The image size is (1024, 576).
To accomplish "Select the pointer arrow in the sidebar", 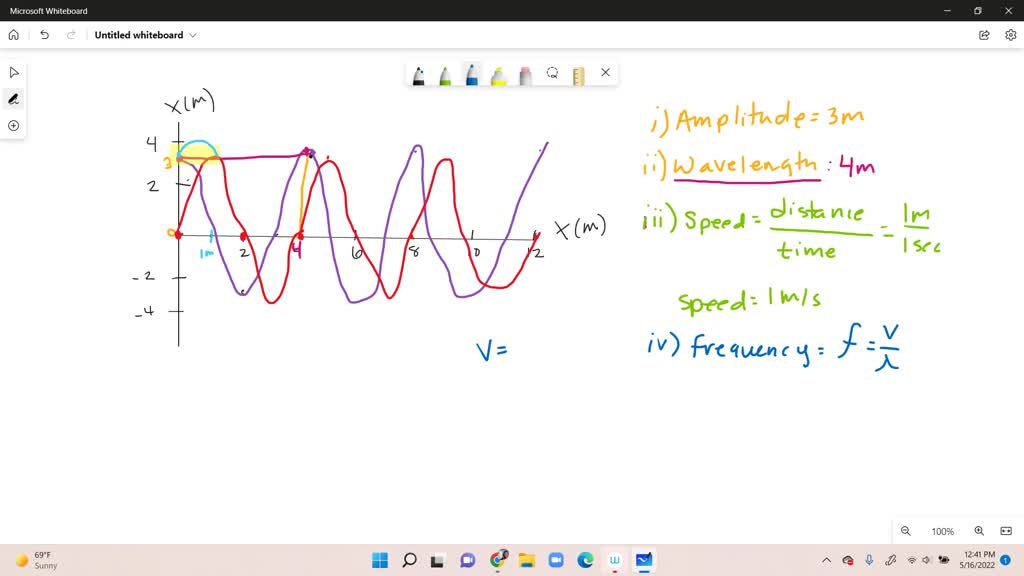I will (13, 71).
